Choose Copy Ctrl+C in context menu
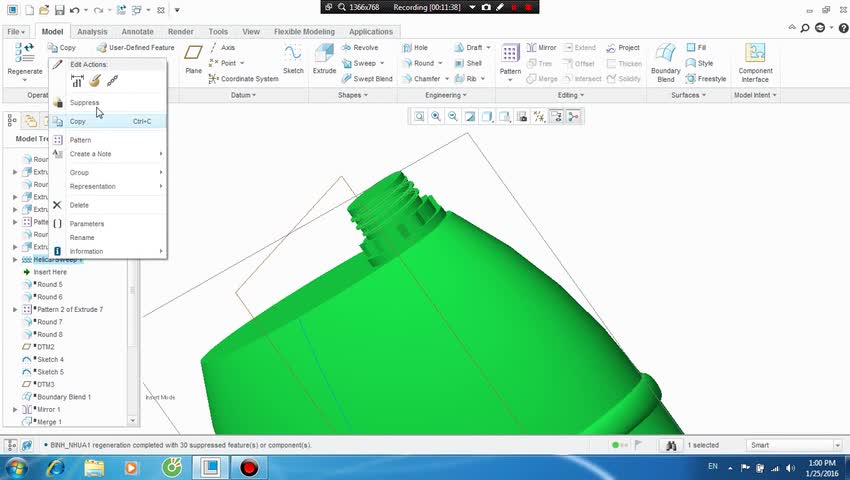Screen dimensions: 850x480 click(x=108, y=121)
